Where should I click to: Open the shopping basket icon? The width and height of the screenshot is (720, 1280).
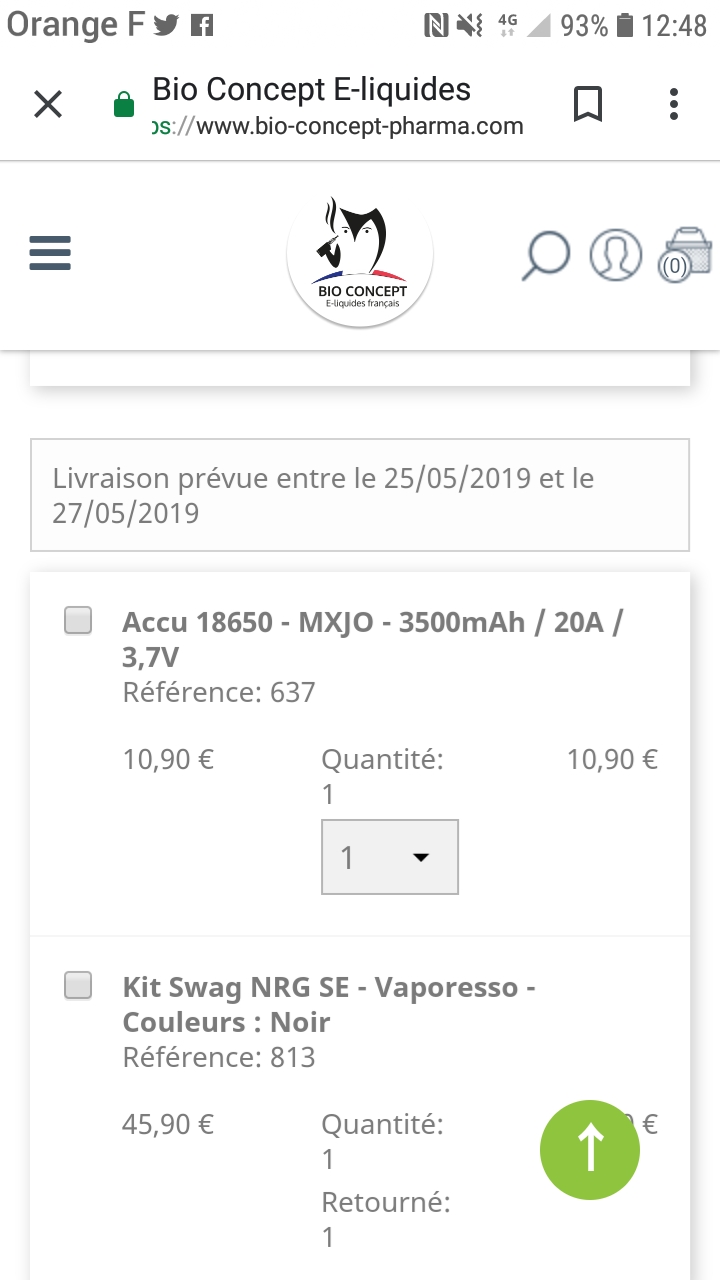[687, 254]
